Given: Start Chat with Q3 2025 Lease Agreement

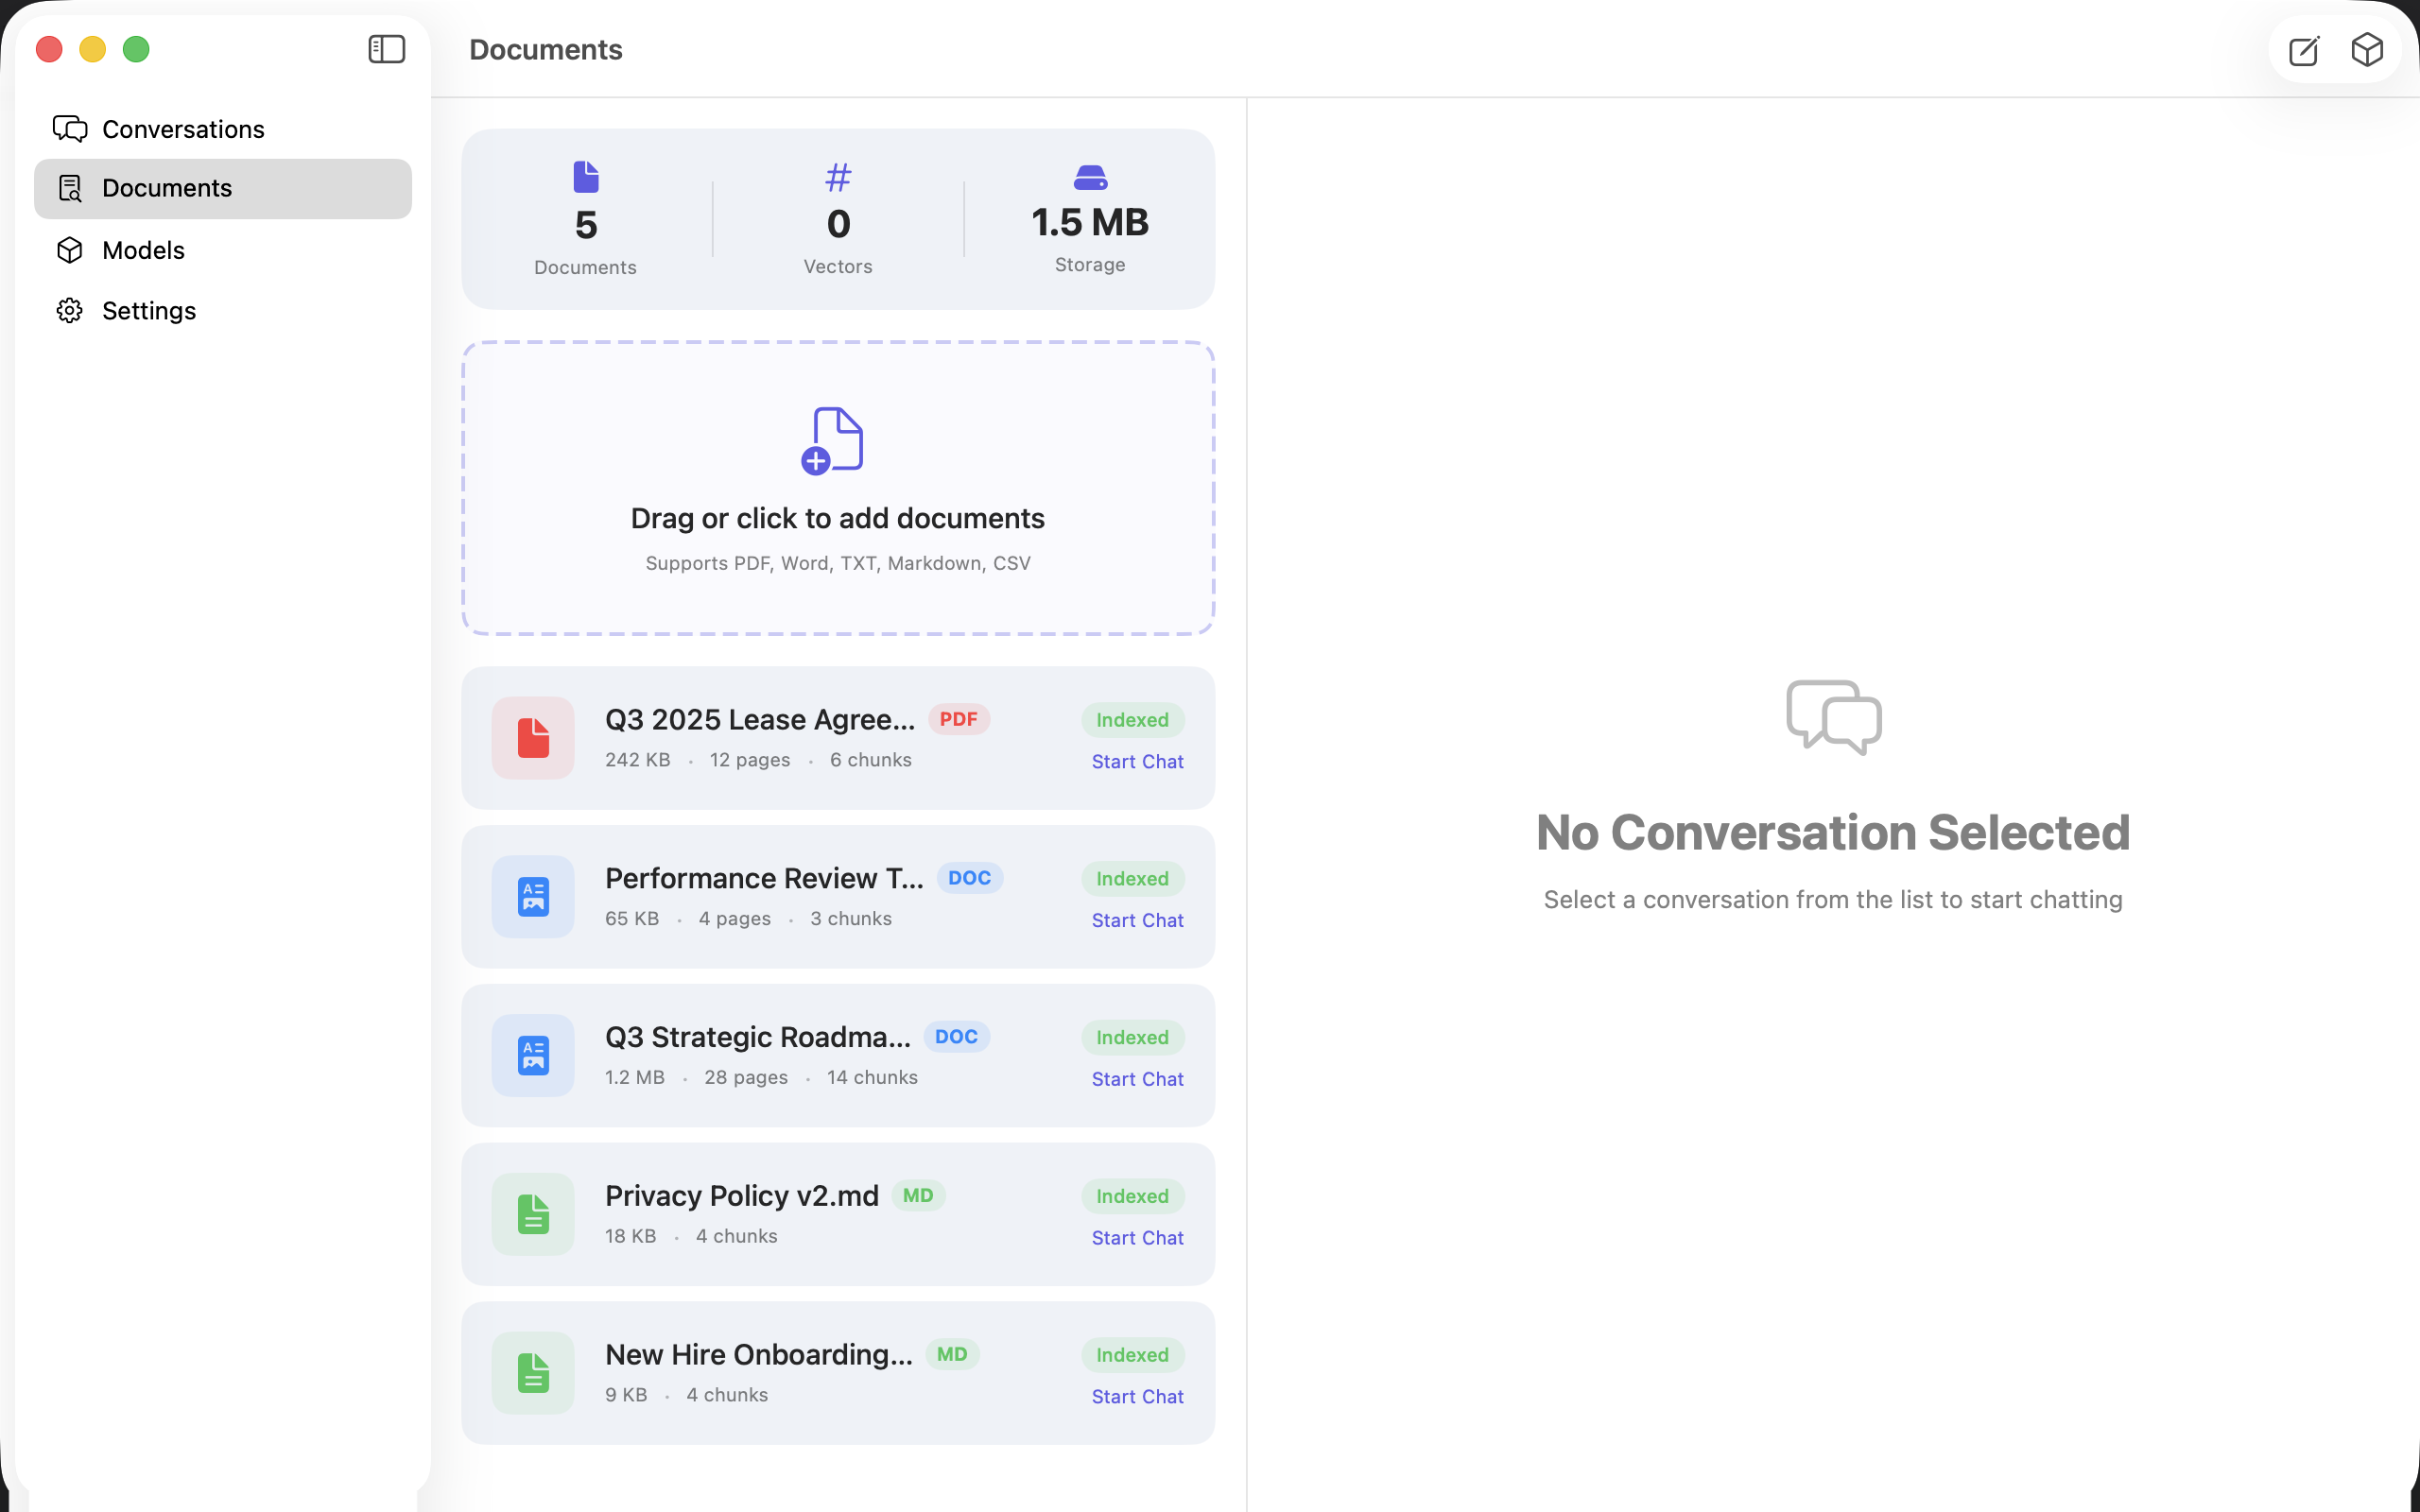Looking at the screenshot, I should tap(1137, 762).
